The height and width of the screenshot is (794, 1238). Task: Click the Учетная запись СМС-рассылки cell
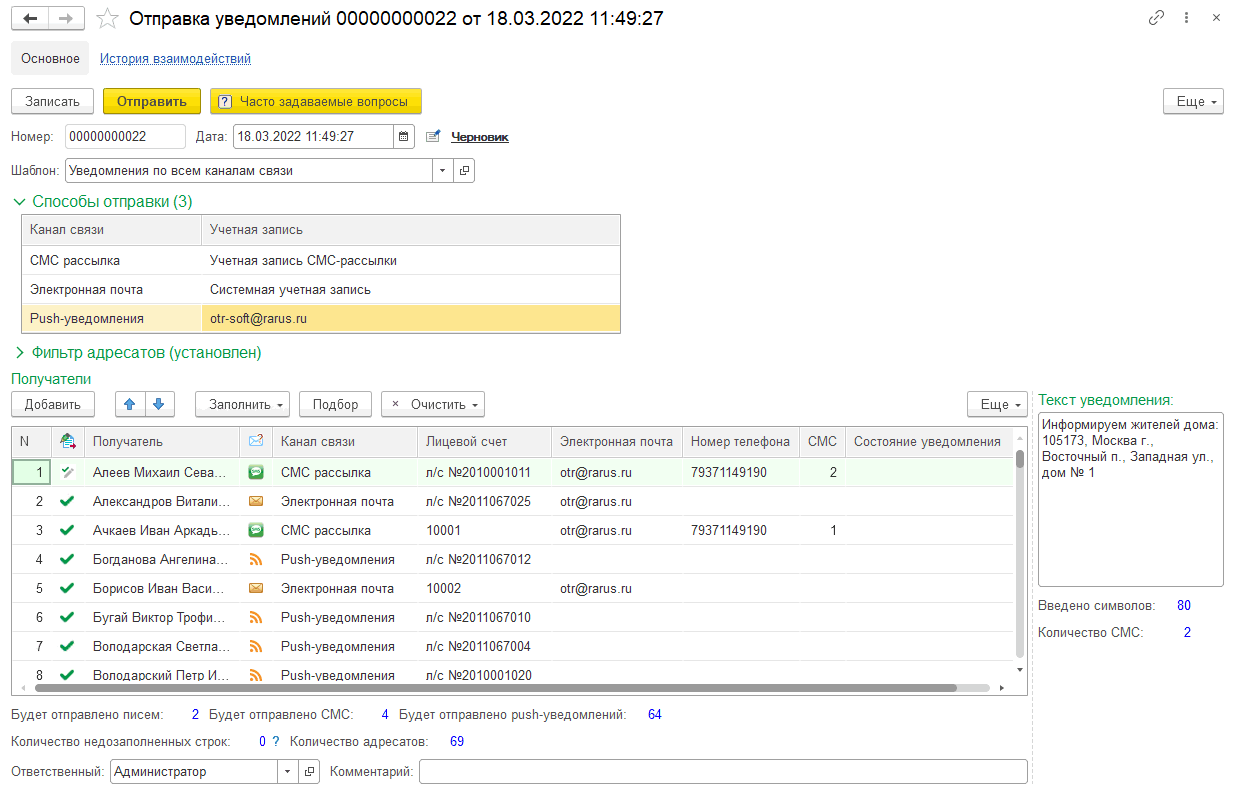point(410,260)
